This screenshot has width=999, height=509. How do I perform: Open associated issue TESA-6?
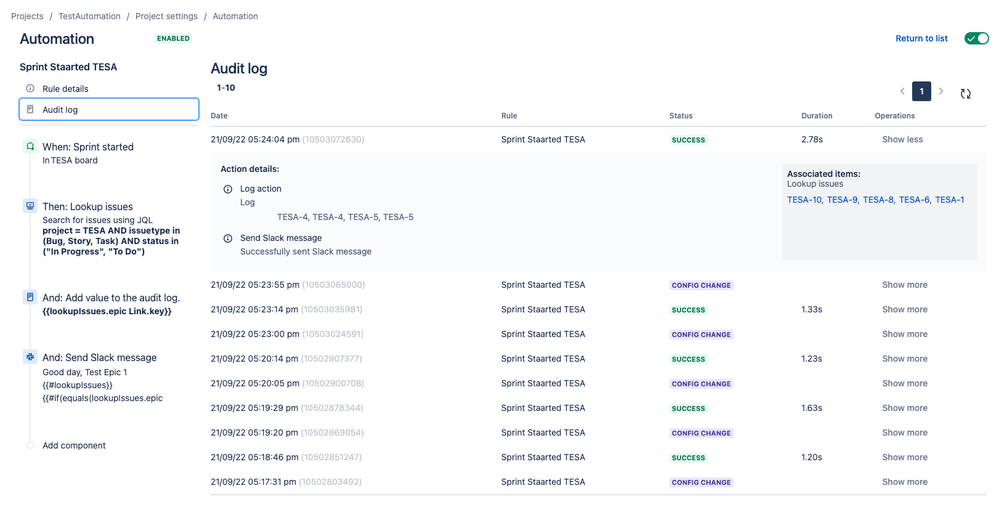[914, 200]
